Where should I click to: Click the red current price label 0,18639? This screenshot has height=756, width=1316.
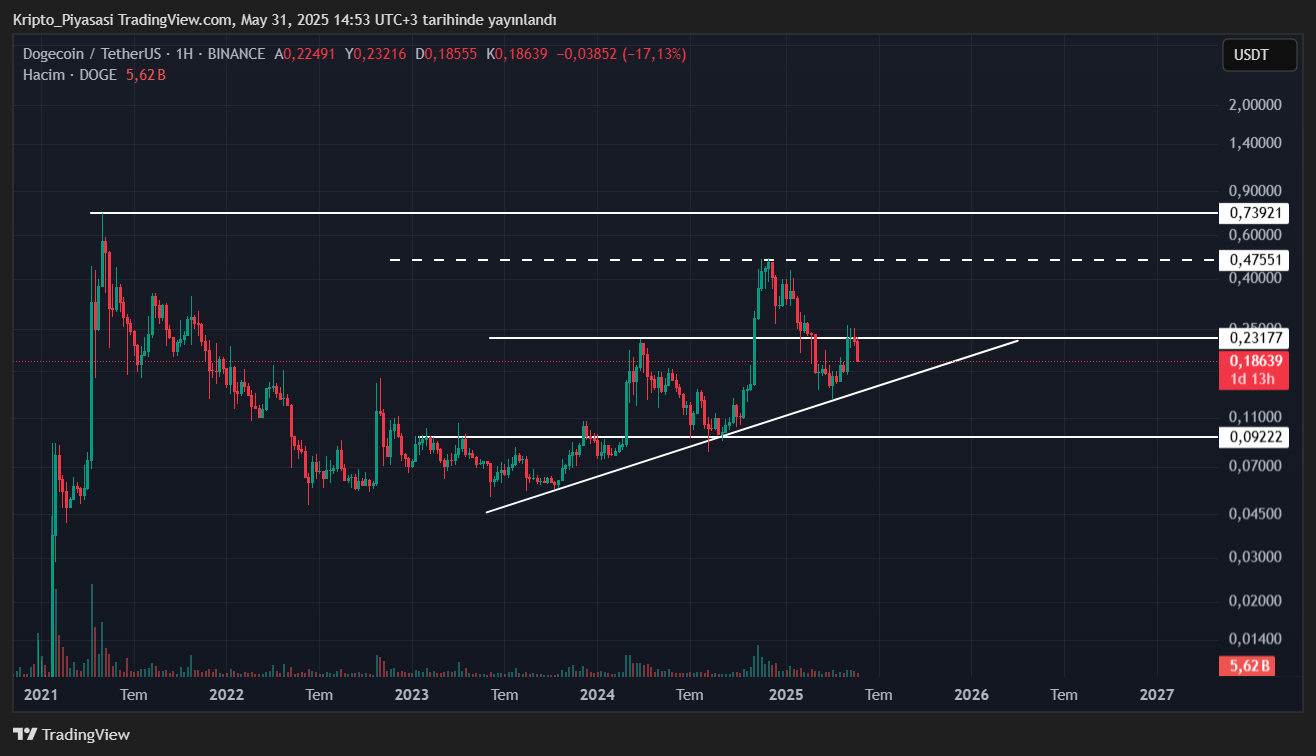coord(1253,361)
